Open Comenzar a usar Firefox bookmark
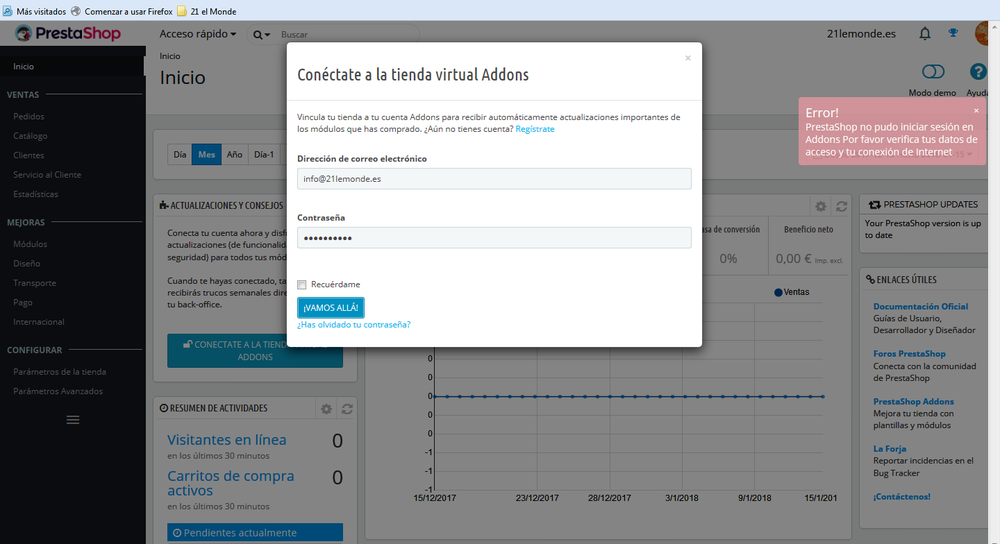The width and height of the screenshot is (1000, 544). pyautogui.click(x=121, y=11)
